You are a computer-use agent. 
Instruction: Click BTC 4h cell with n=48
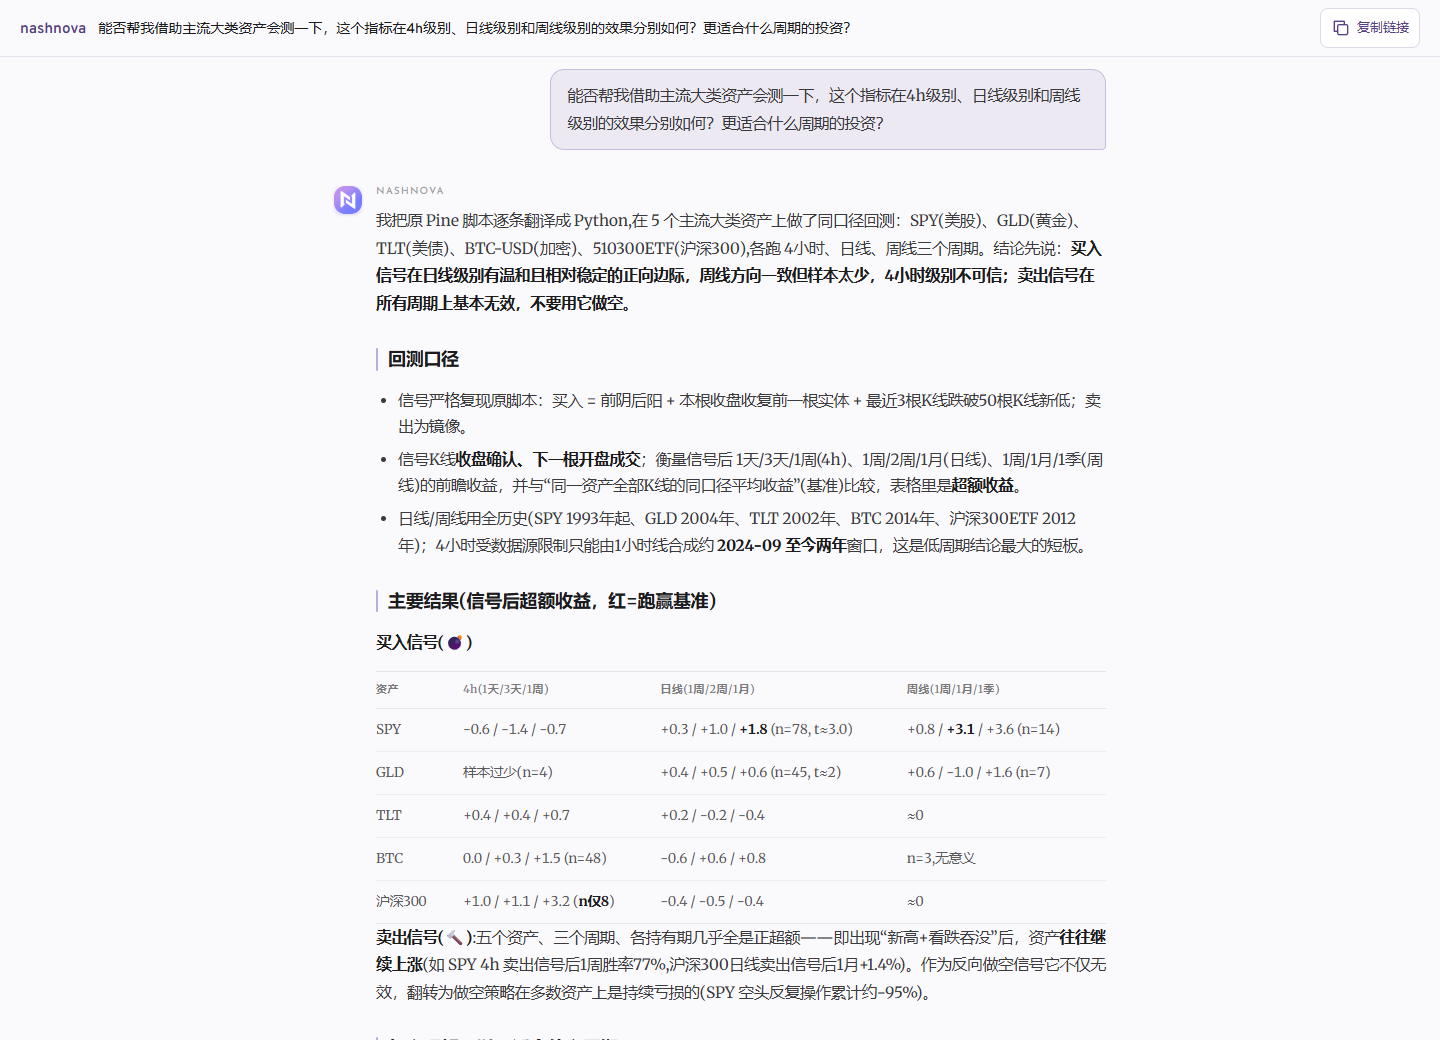tap(535, 858)
